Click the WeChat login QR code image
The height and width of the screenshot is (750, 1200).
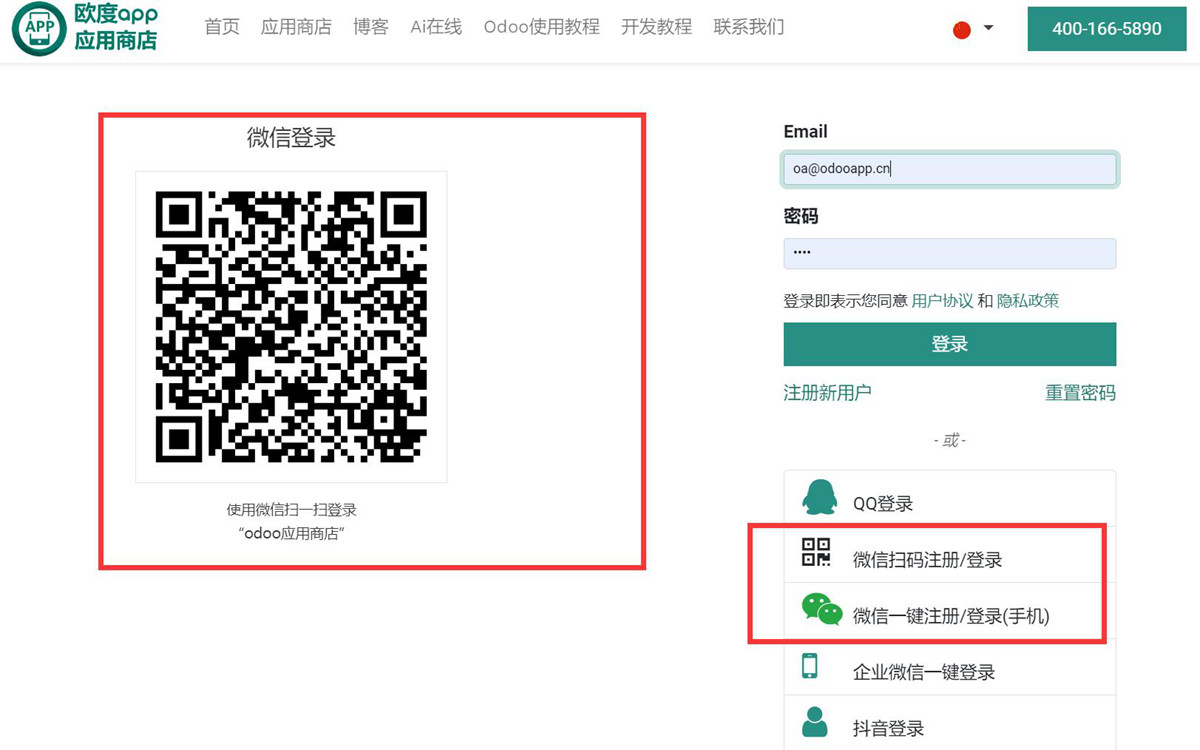(291, 326)
